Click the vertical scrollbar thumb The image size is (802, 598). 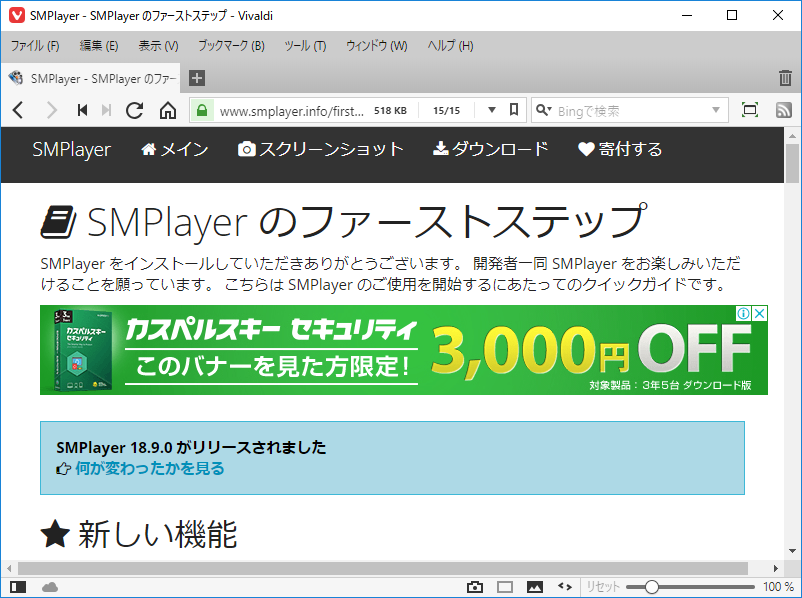pos(792,163)
